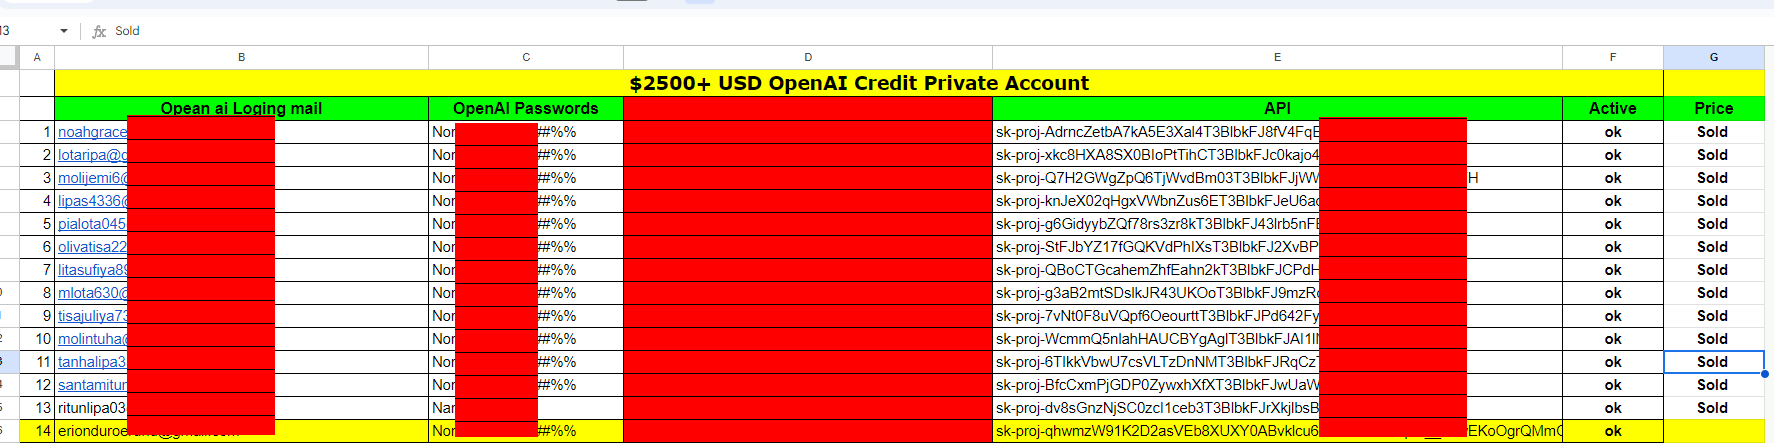
Task: Click the green 'API' header cell
Action: click(1277, 108)
